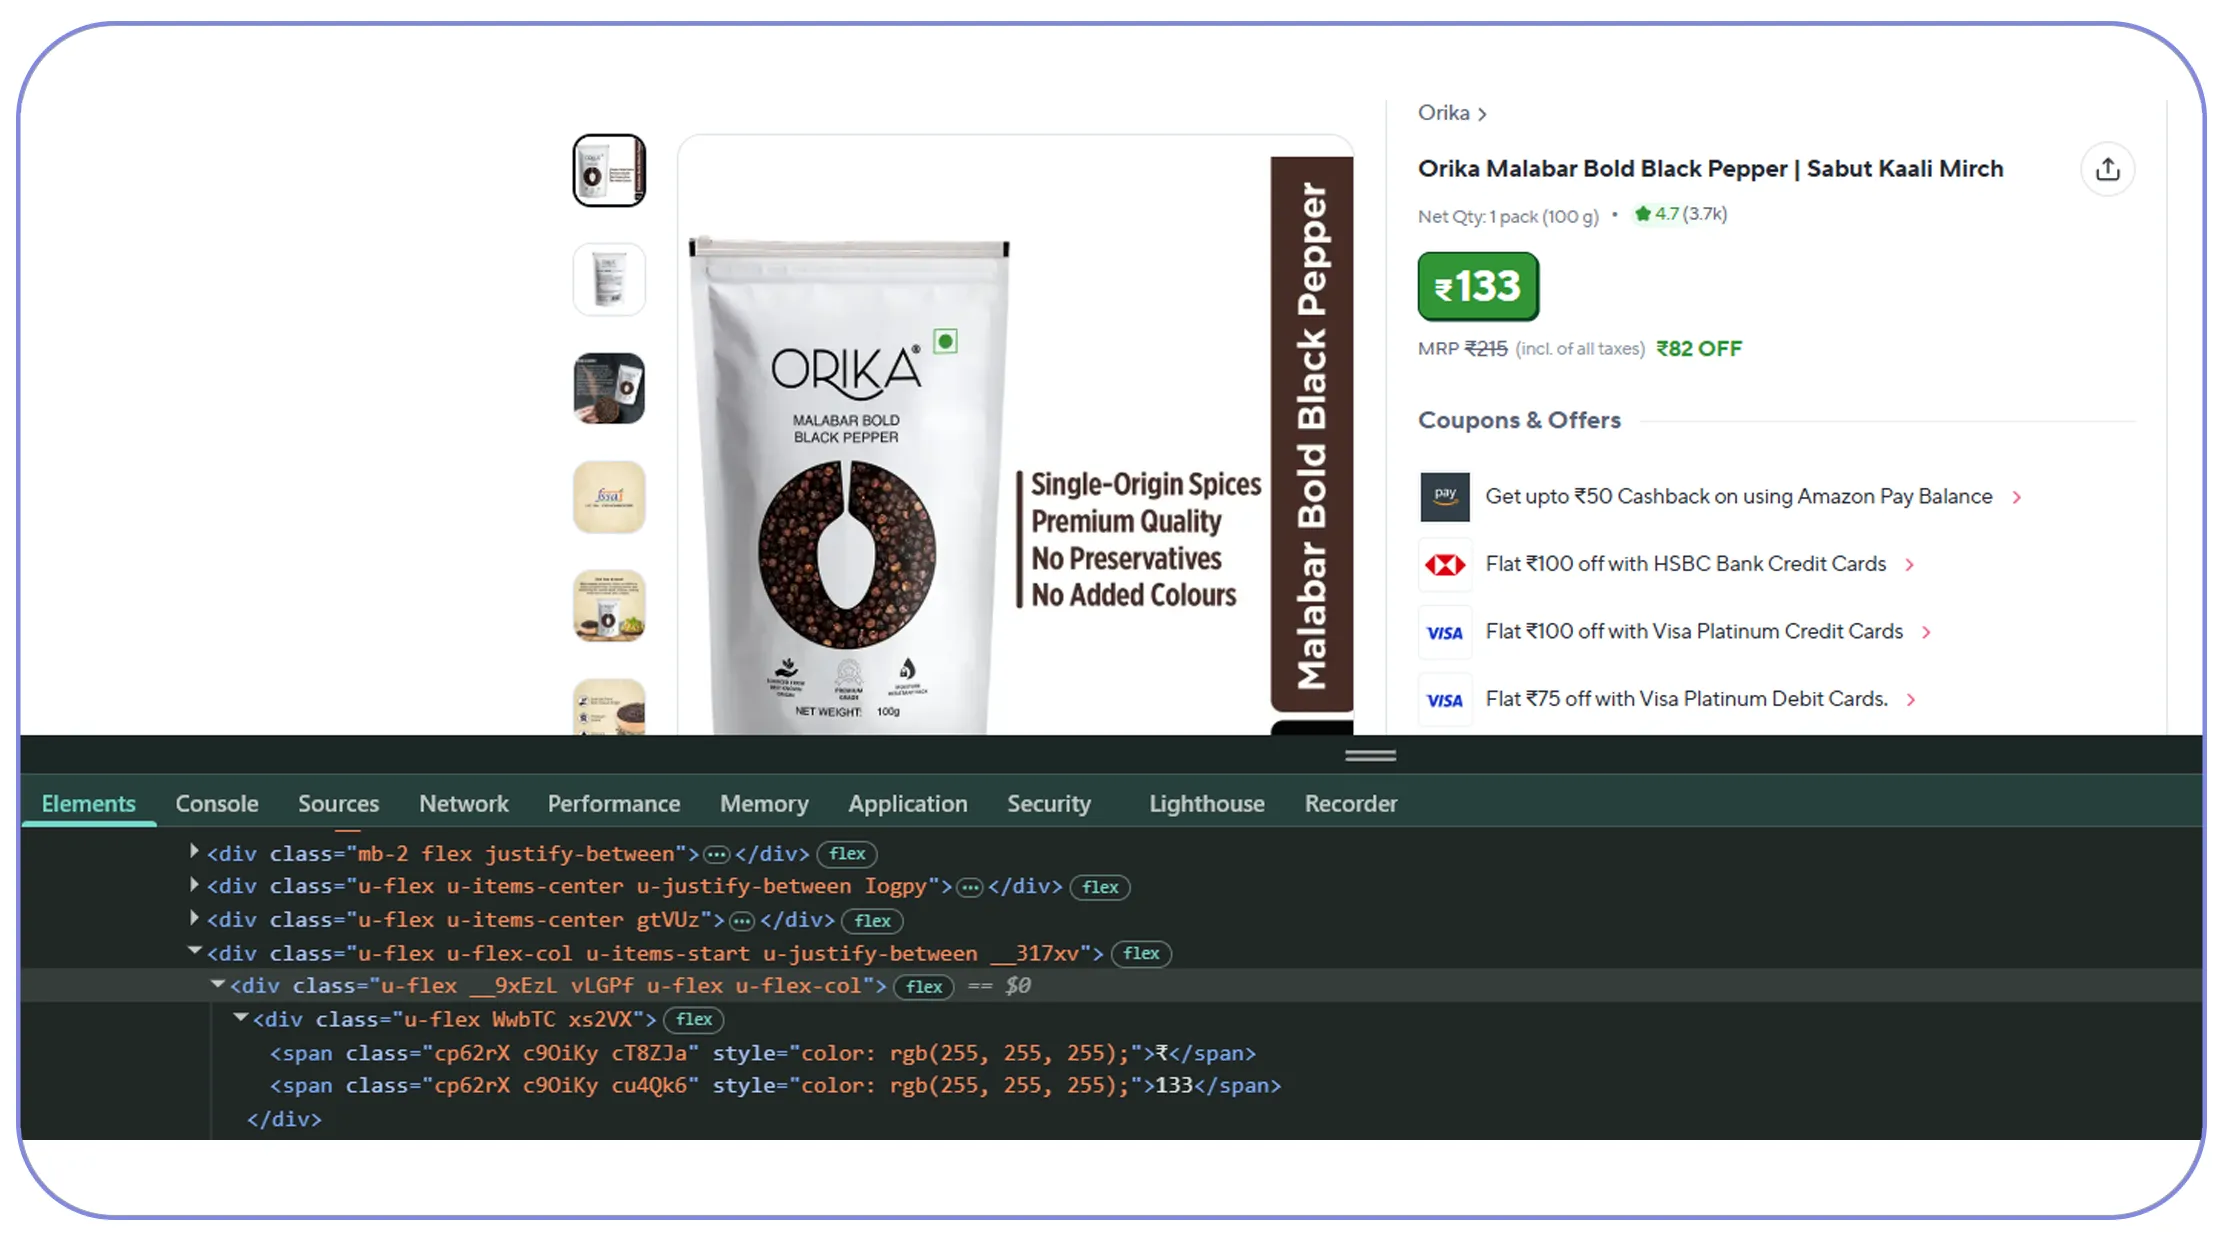2223x1240 pixels.
Task: Open the Sources tab
Action: [338, 804]
